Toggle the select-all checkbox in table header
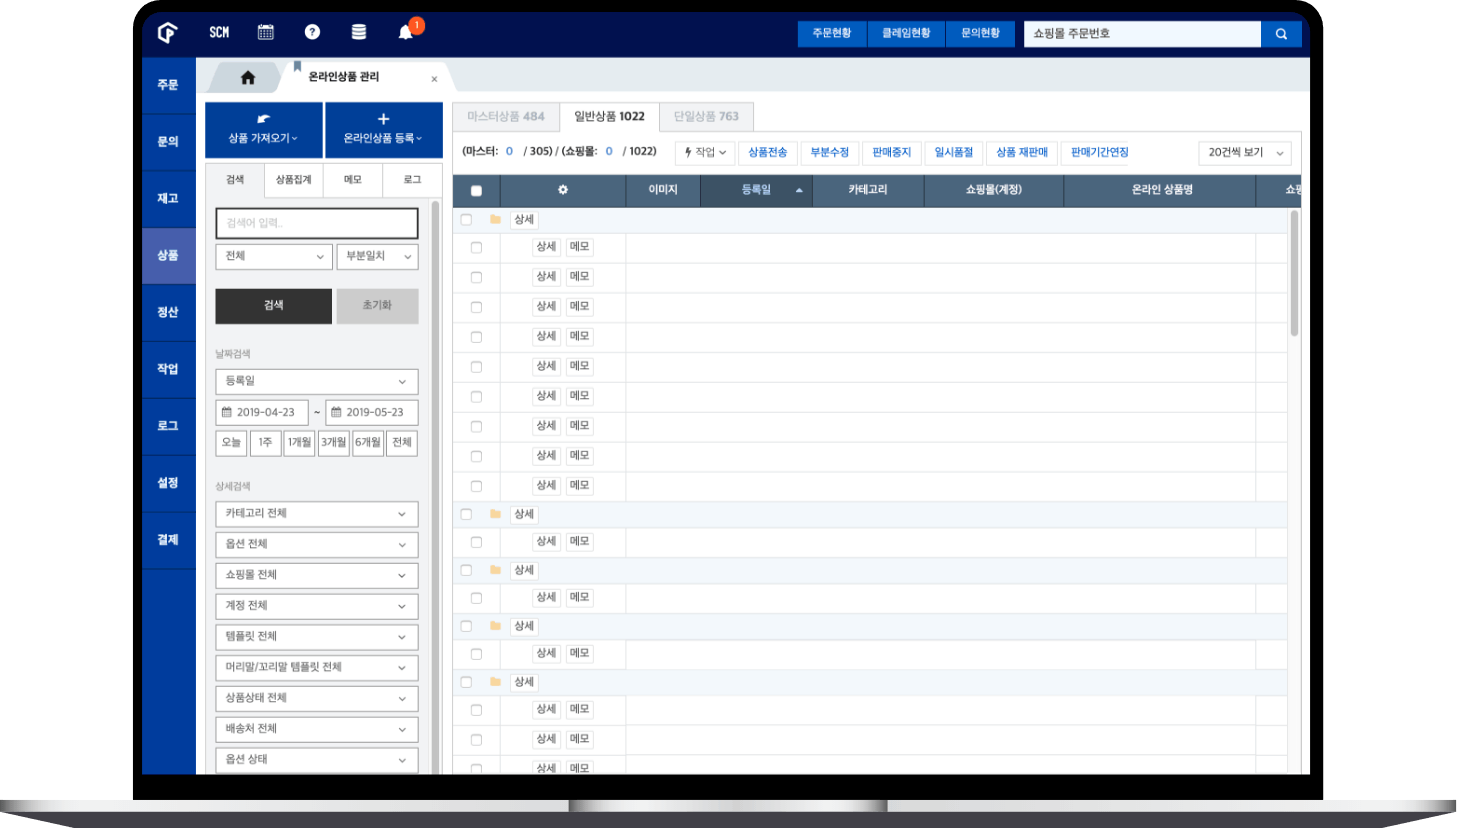The height and width of the screenshot is (828, 1457). pyautogui.click(x=476, y=190)
